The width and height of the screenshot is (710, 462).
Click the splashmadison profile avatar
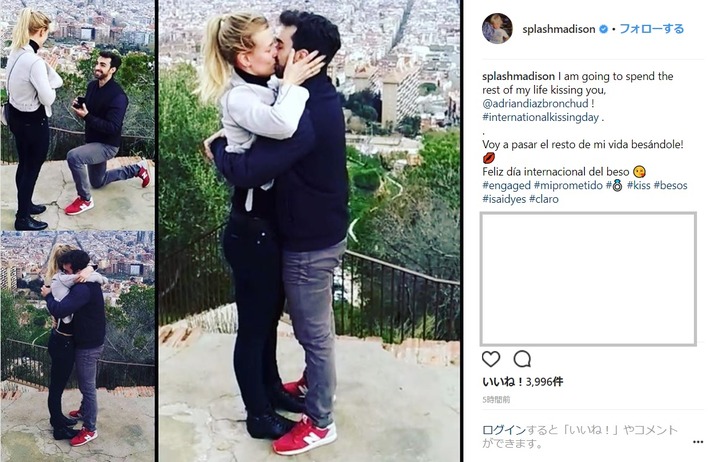tap(497, 29)
